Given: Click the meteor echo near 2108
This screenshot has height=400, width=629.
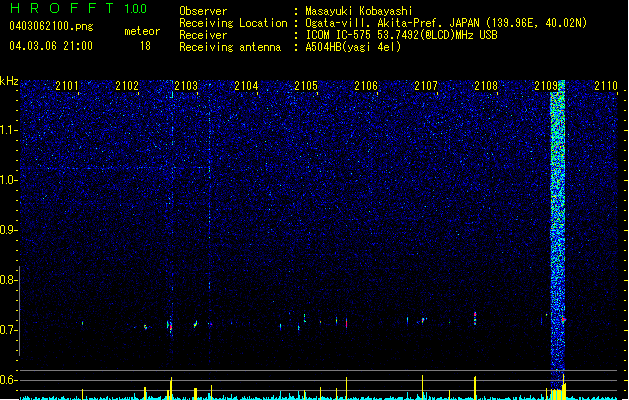Looking at the screenshot, I should point(475,318).
